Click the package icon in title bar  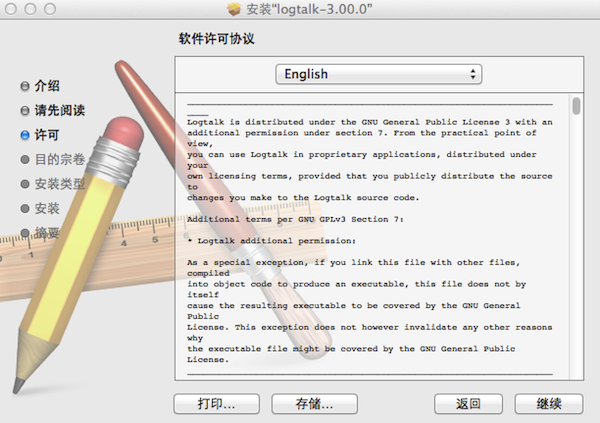pyautogui.click(x=234, y=9)
